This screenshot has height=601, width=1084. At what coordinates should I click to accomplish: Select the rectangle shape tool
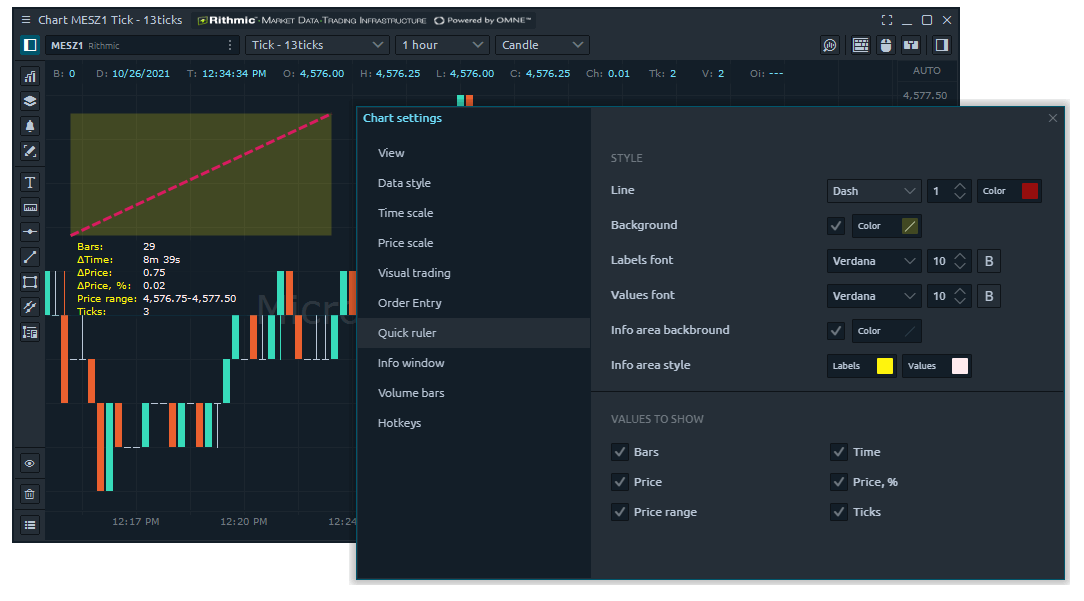point(30,282)
